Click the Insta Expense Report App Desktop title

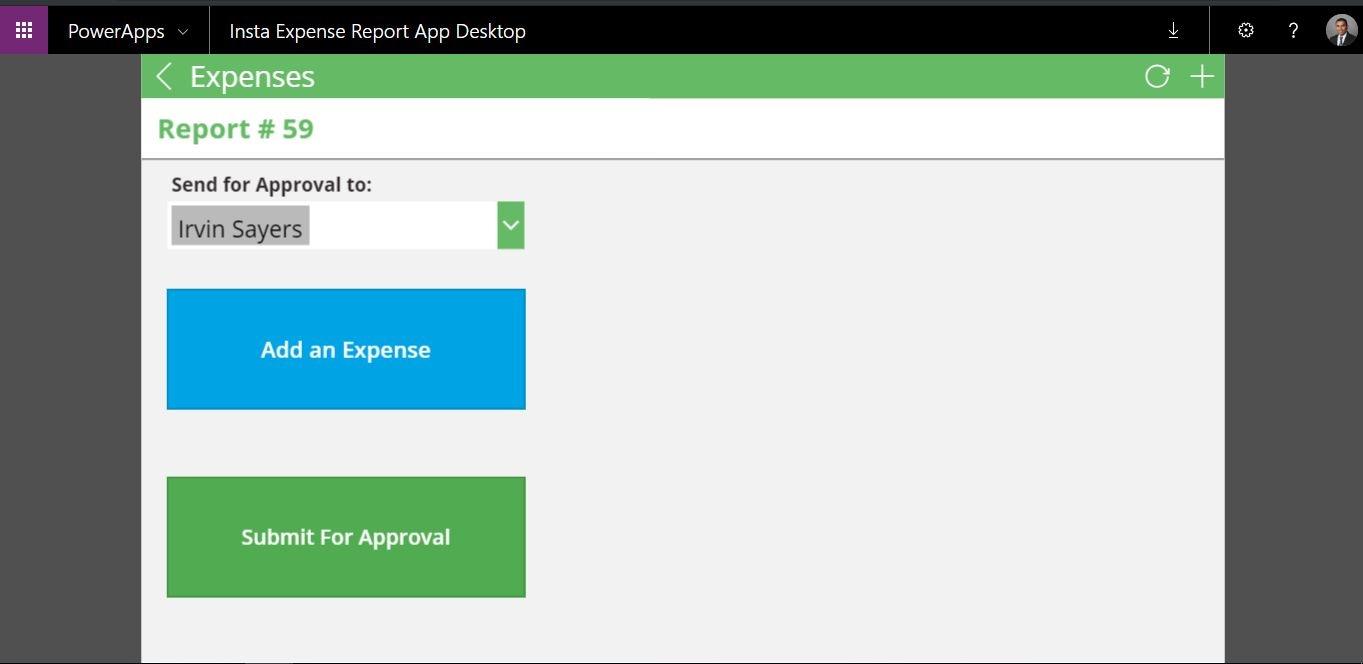click(x=378, y=31)
